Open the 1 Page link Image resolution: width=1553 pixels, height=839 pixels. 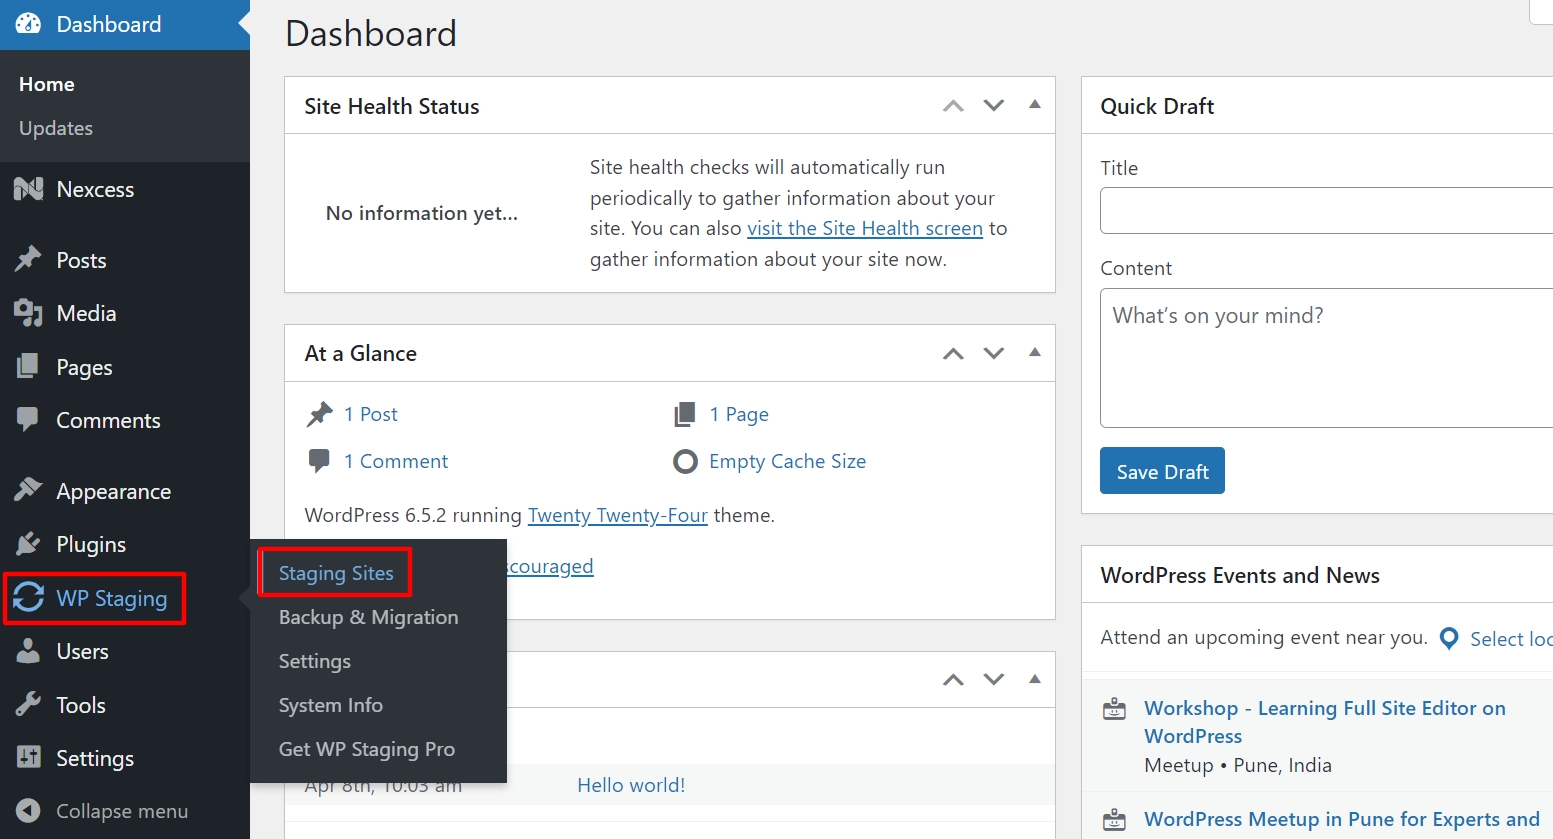739,414
